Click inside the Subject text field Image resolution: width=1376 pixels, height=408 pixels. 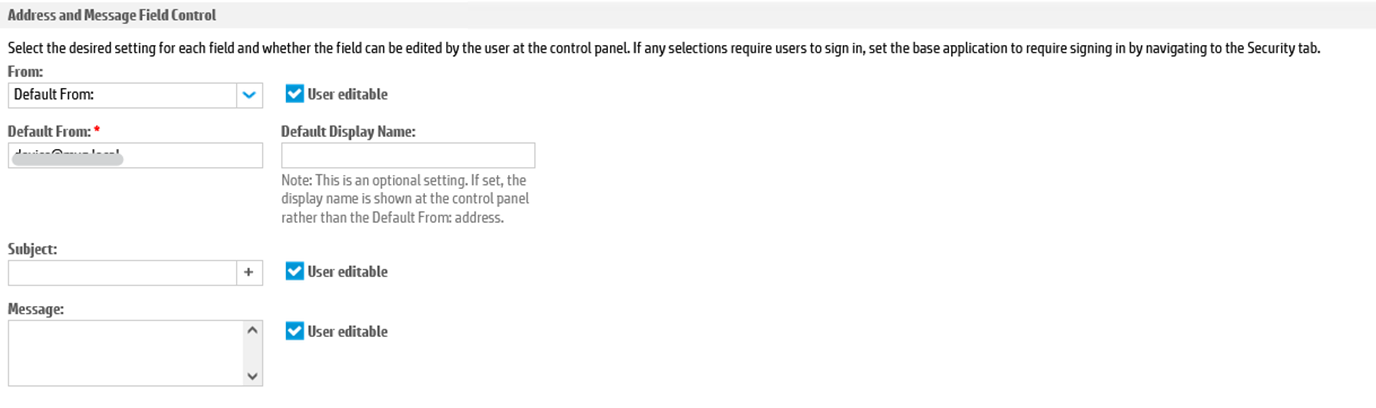click(x=121, y=272)
